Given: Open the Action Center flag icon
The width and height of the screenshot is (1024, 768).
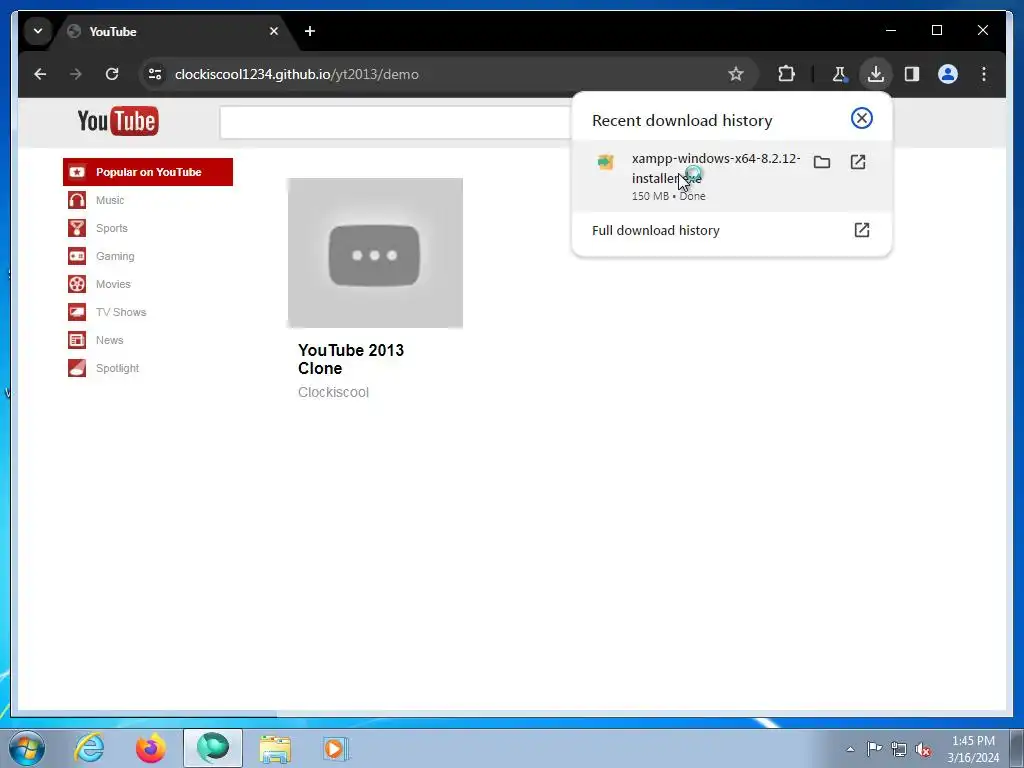Looking at the screenshot, I should (x=873, y=749).
